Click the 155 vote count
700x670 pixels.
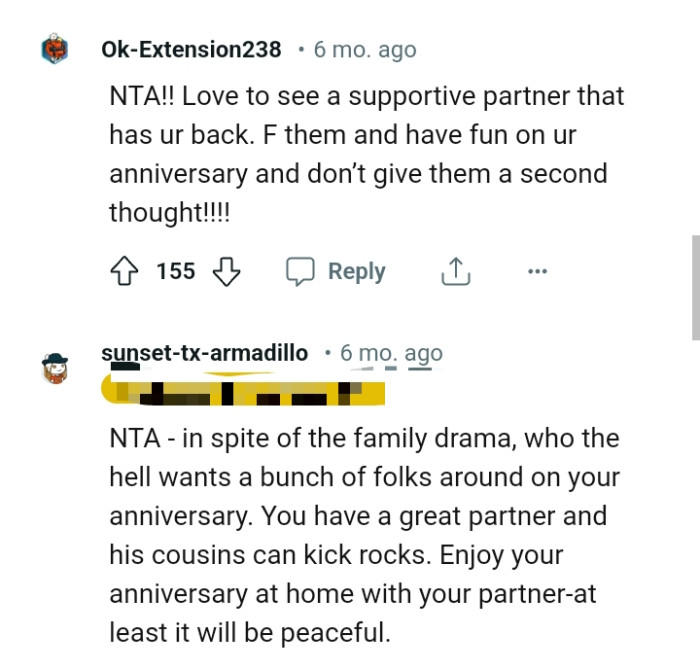click(176, 271)
